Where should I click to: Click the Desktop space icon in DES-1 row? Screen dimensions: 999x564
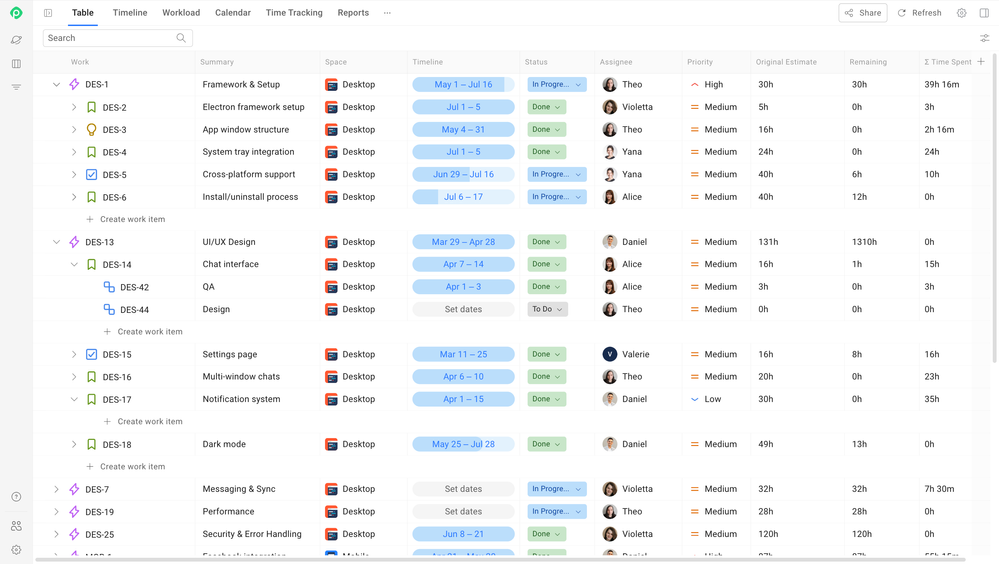[x=331, y=84]
